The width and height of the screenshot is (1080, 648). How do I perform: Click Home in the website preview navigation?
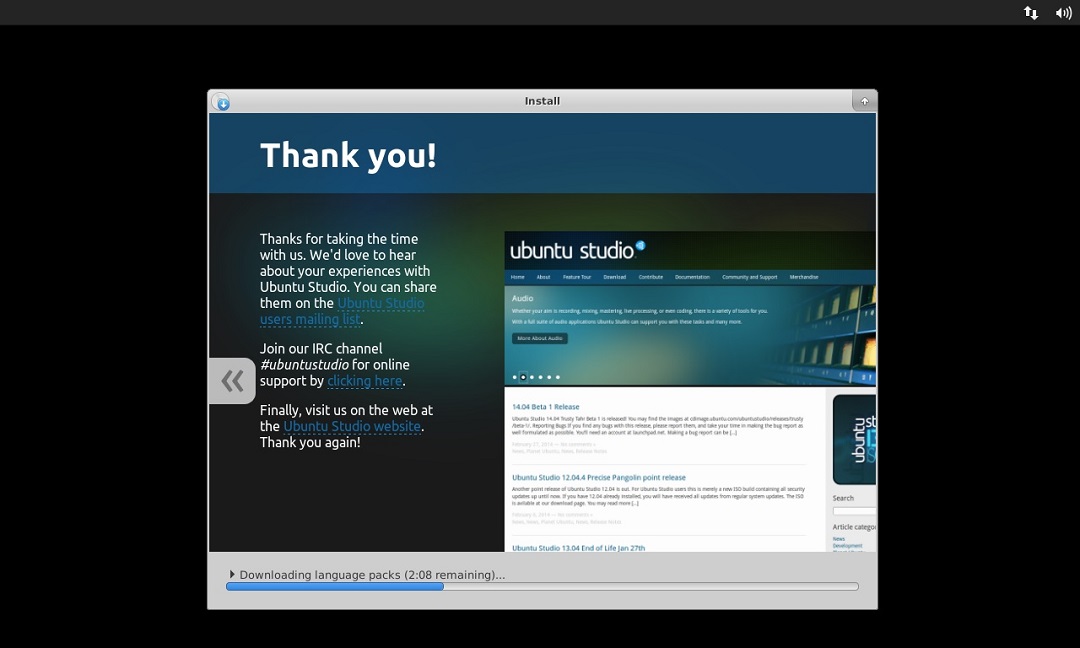(517, 277)
